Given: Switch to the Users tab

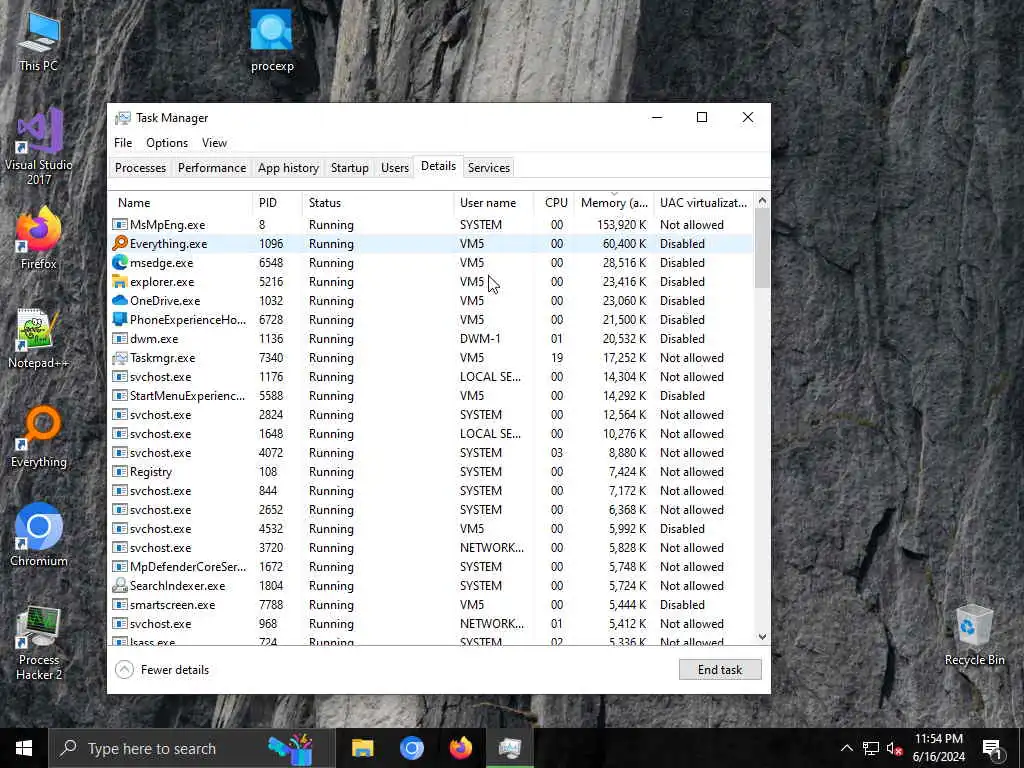Looking at the screenshot, I should tap(394, 168).
